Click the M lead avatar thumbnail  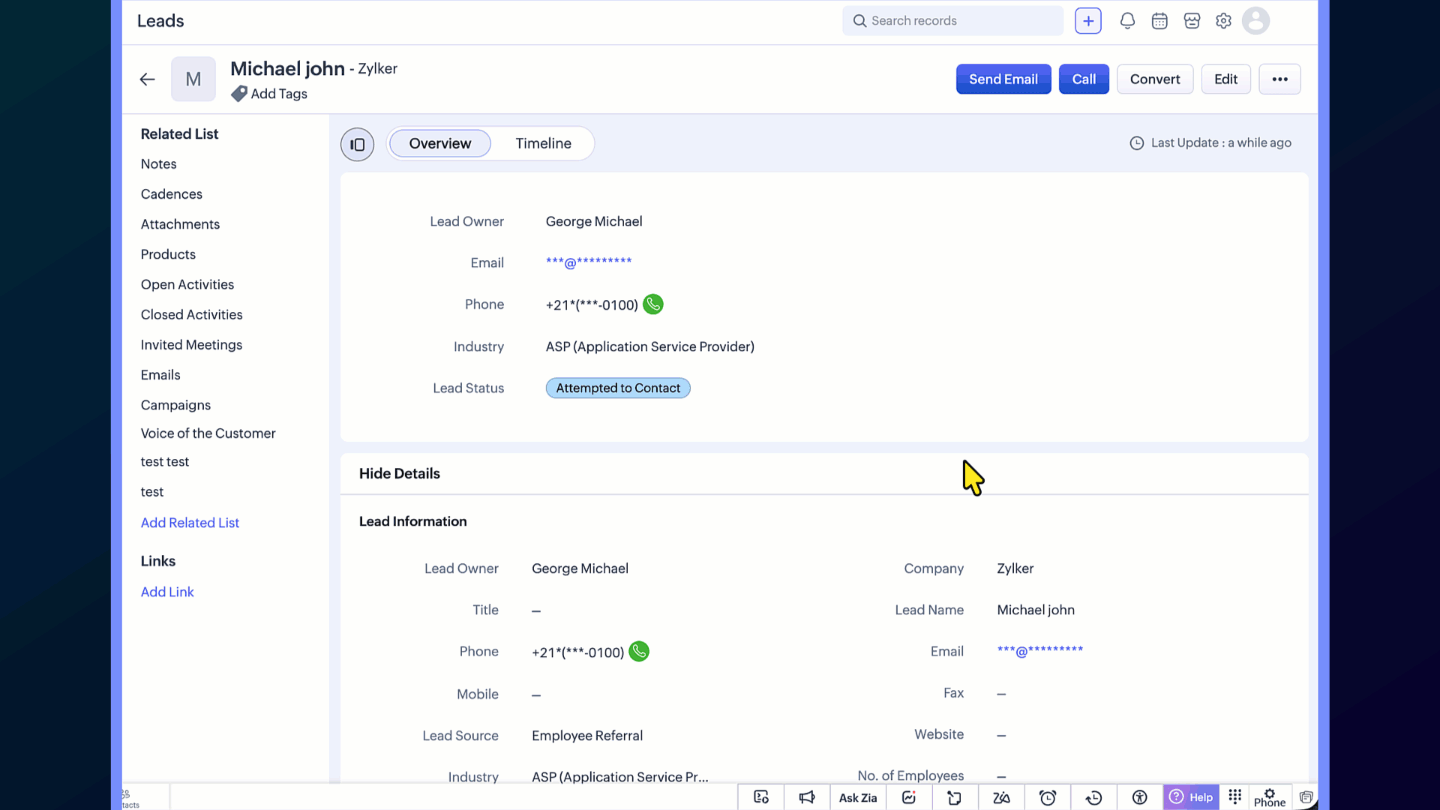point(193,79)
